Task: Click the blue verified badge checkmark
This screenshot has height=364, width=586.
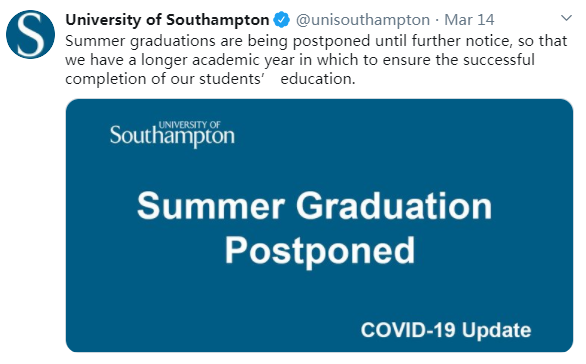Action: pyautogui.click(x=281, y=20)
